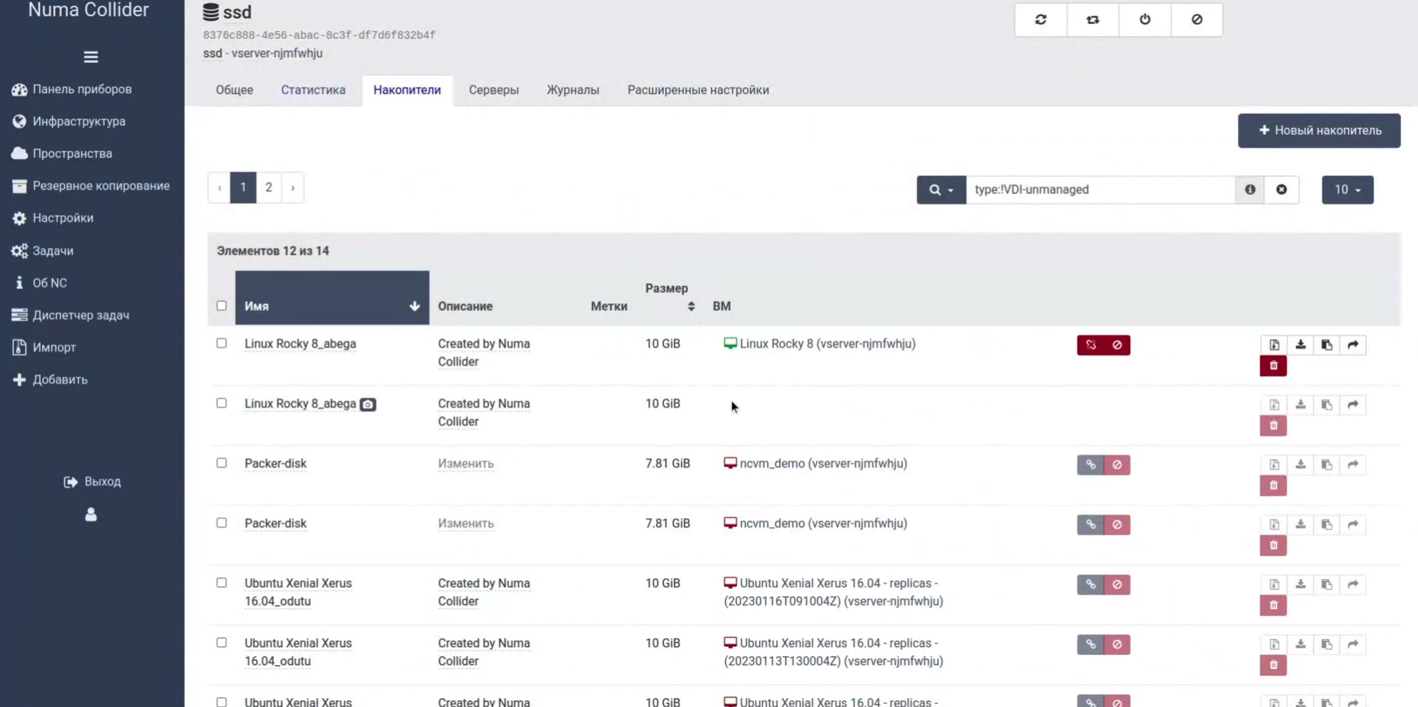This screenshot has width=1418, height=707.
Task: Click the Новый накопитель button
Action: [x=1319, y=131]
